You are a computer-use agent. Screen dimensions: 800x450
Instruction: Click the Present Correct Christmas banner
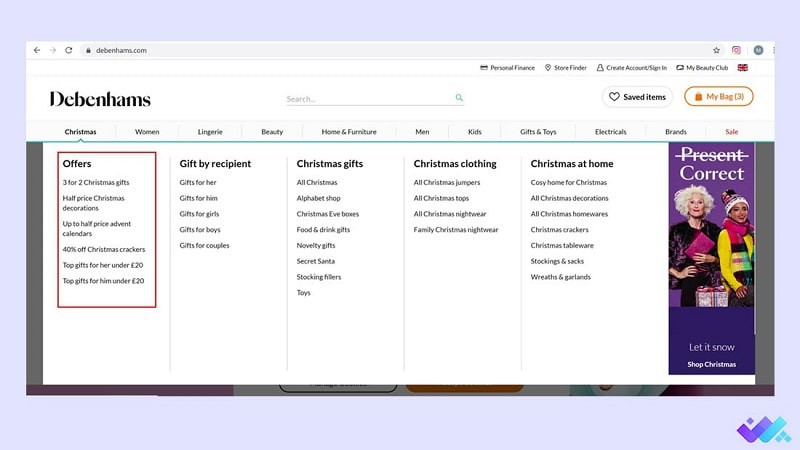pos(710,258)
